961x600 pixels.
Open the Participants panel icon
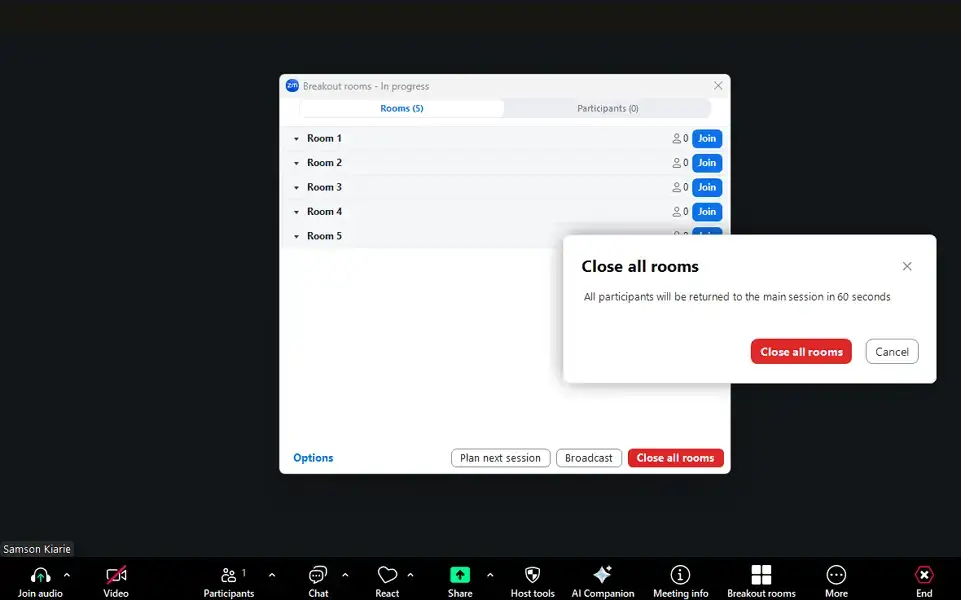tap(229, 575)
